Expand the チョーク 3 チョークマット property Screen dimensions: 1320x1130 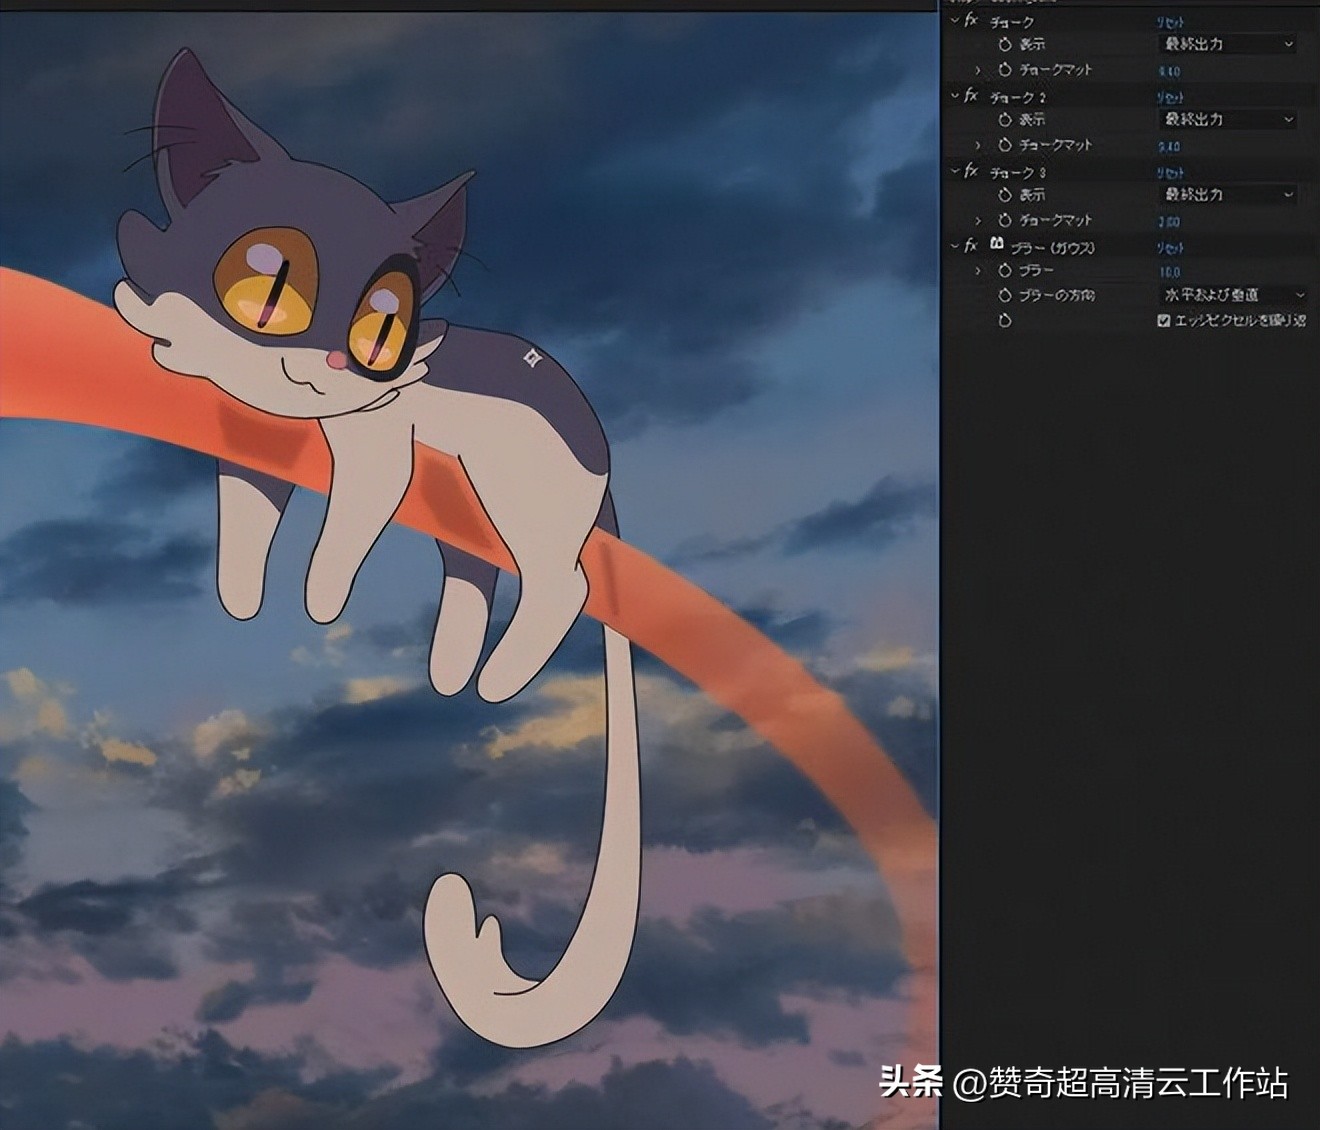tap(978, 220)
